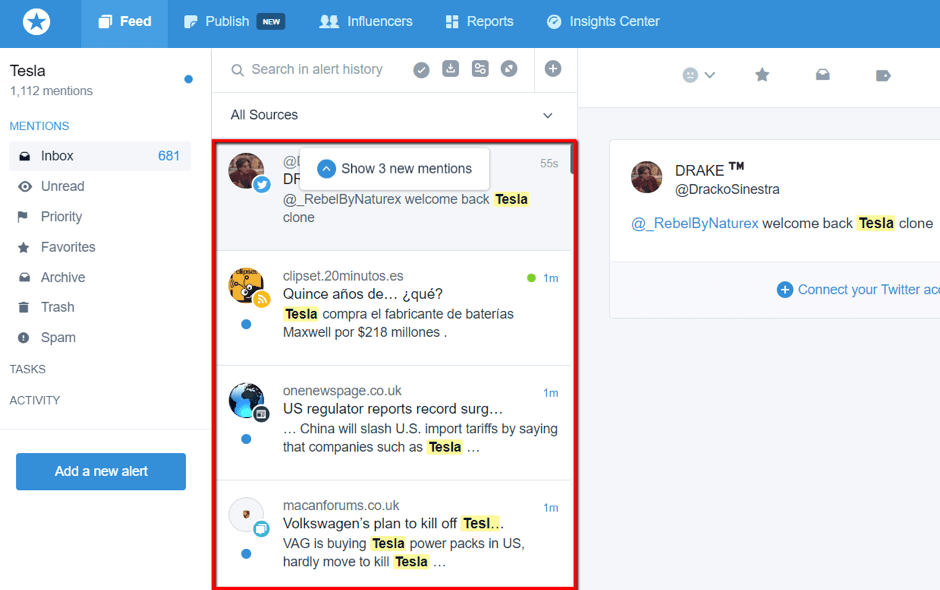Screen dimensions: 940x590
Task: Expand the ACTIVITY section
Action: [x=35, y=401]
